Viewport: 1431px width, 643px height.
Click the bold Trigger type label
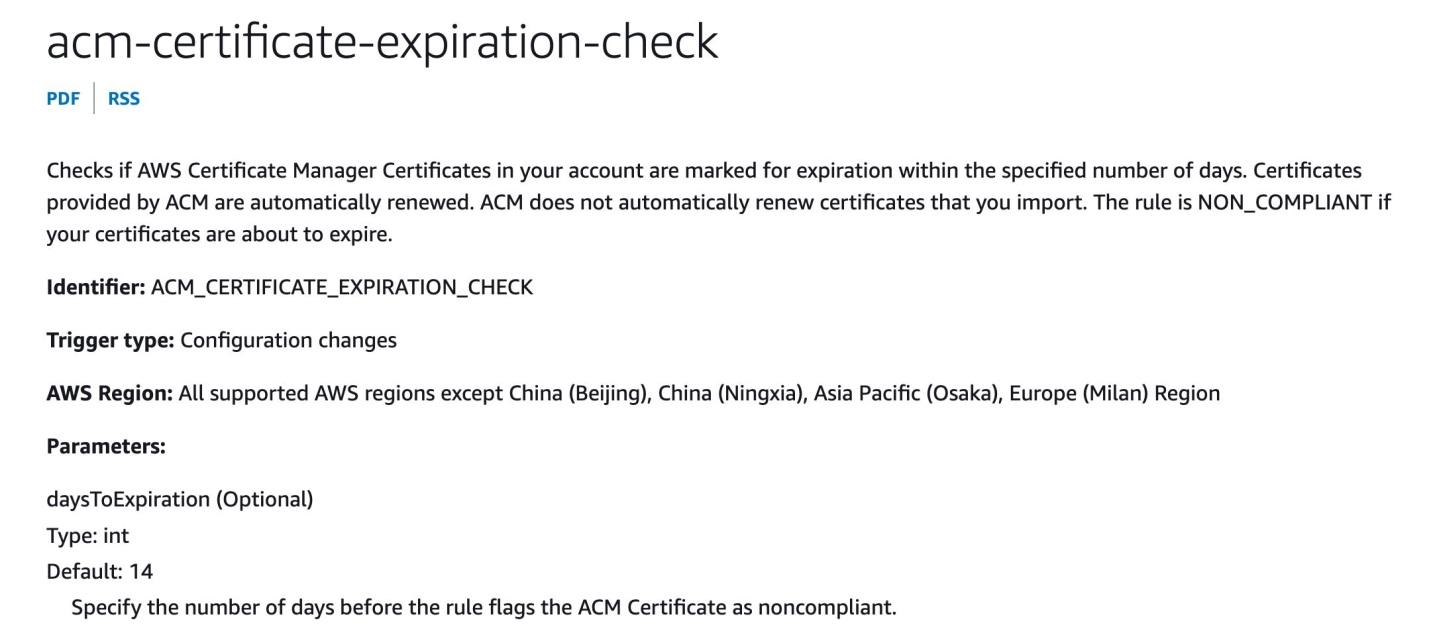(x=111, y=340)
